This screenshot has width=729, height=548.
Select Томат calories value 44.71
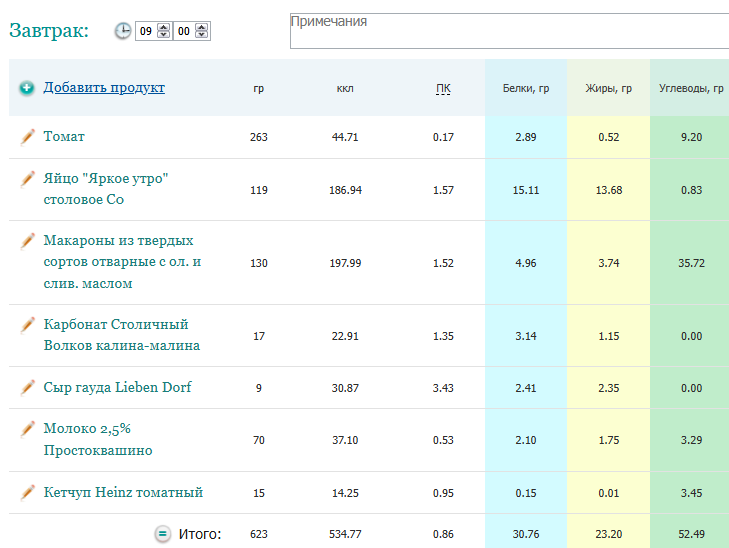345,137
